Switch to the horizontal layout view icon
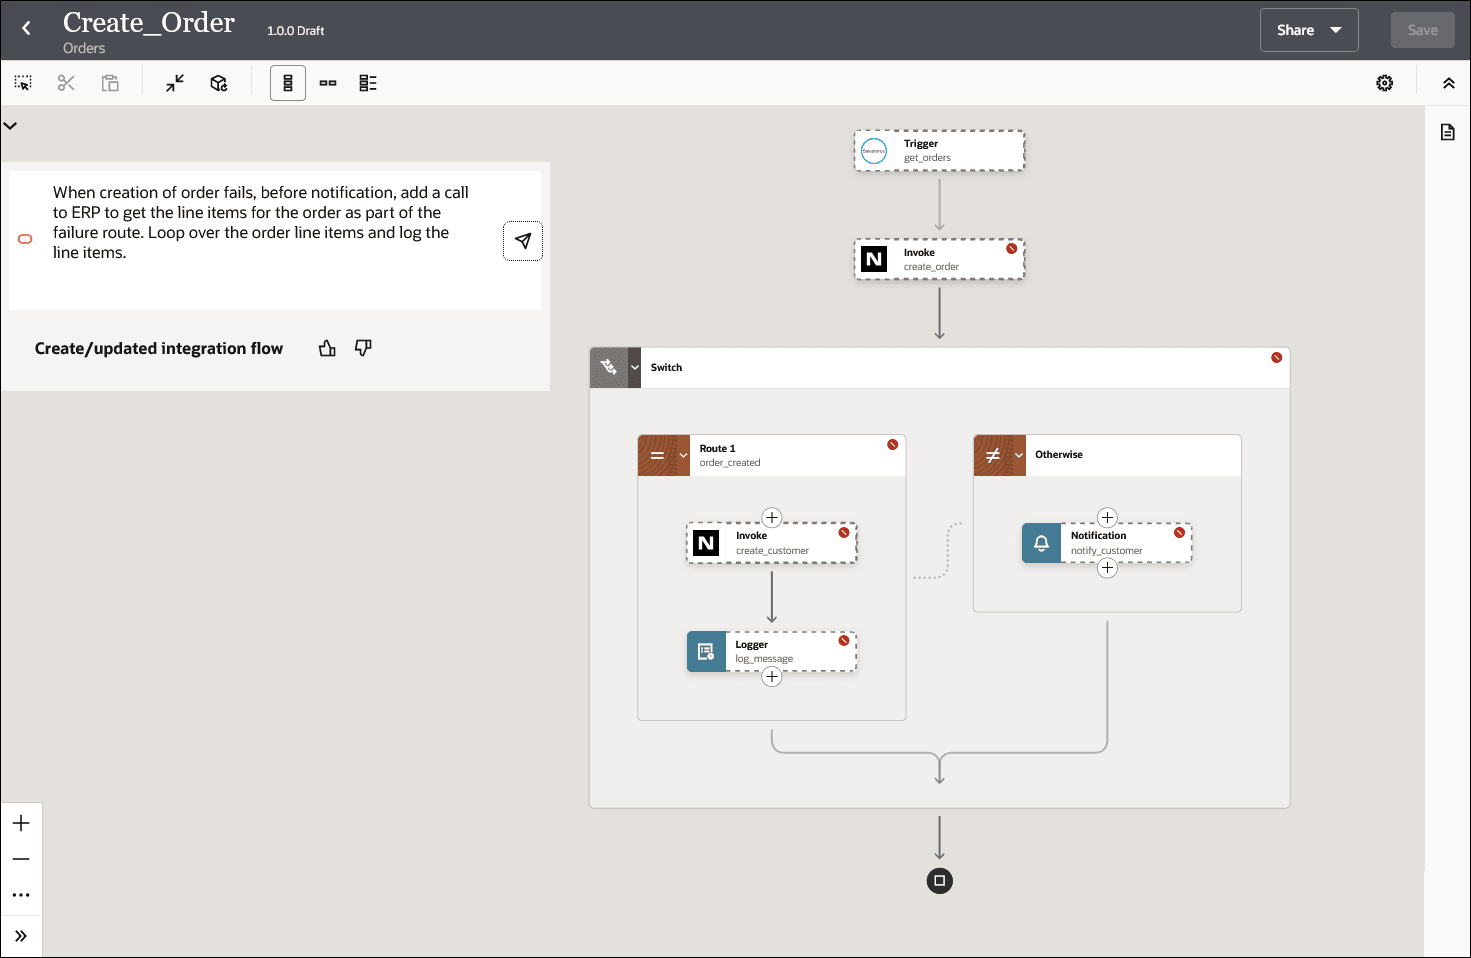Screen dimensions: 1471x958 (x=328, y=82)
